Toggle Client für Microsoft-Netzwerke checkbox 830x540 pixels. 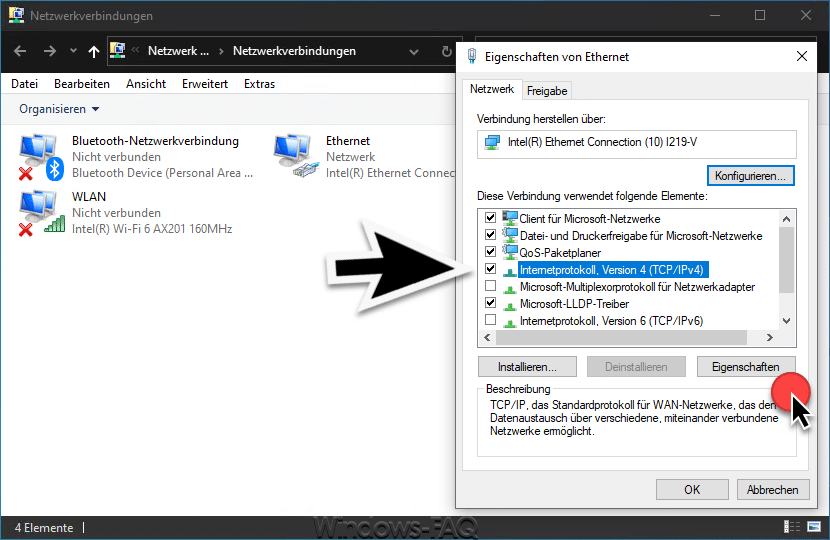[490, 218]
